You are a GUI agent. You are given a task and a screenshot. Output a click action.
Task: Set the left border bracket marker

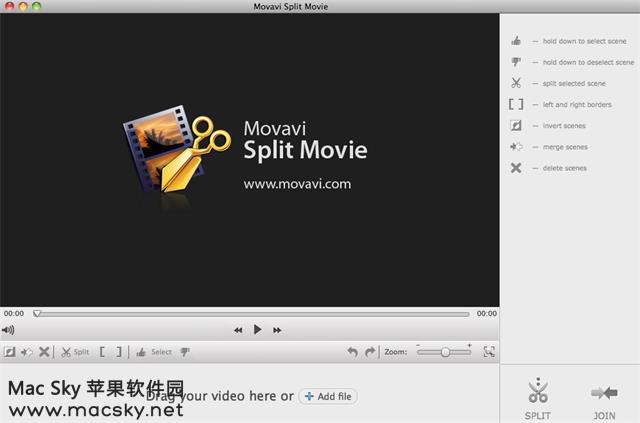click(102, 352)
